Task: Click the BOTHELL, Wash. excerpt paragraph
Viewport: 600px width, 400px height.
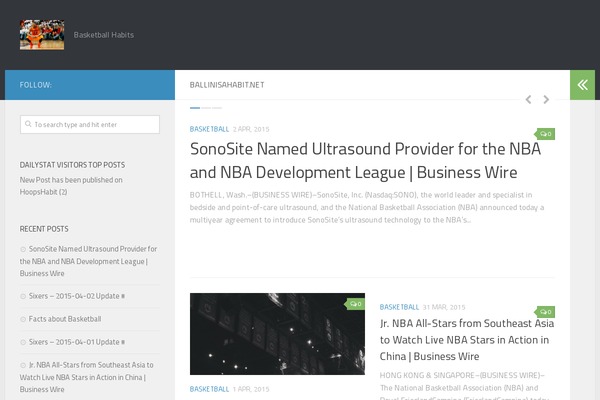Action: click(x=367, y=207)
